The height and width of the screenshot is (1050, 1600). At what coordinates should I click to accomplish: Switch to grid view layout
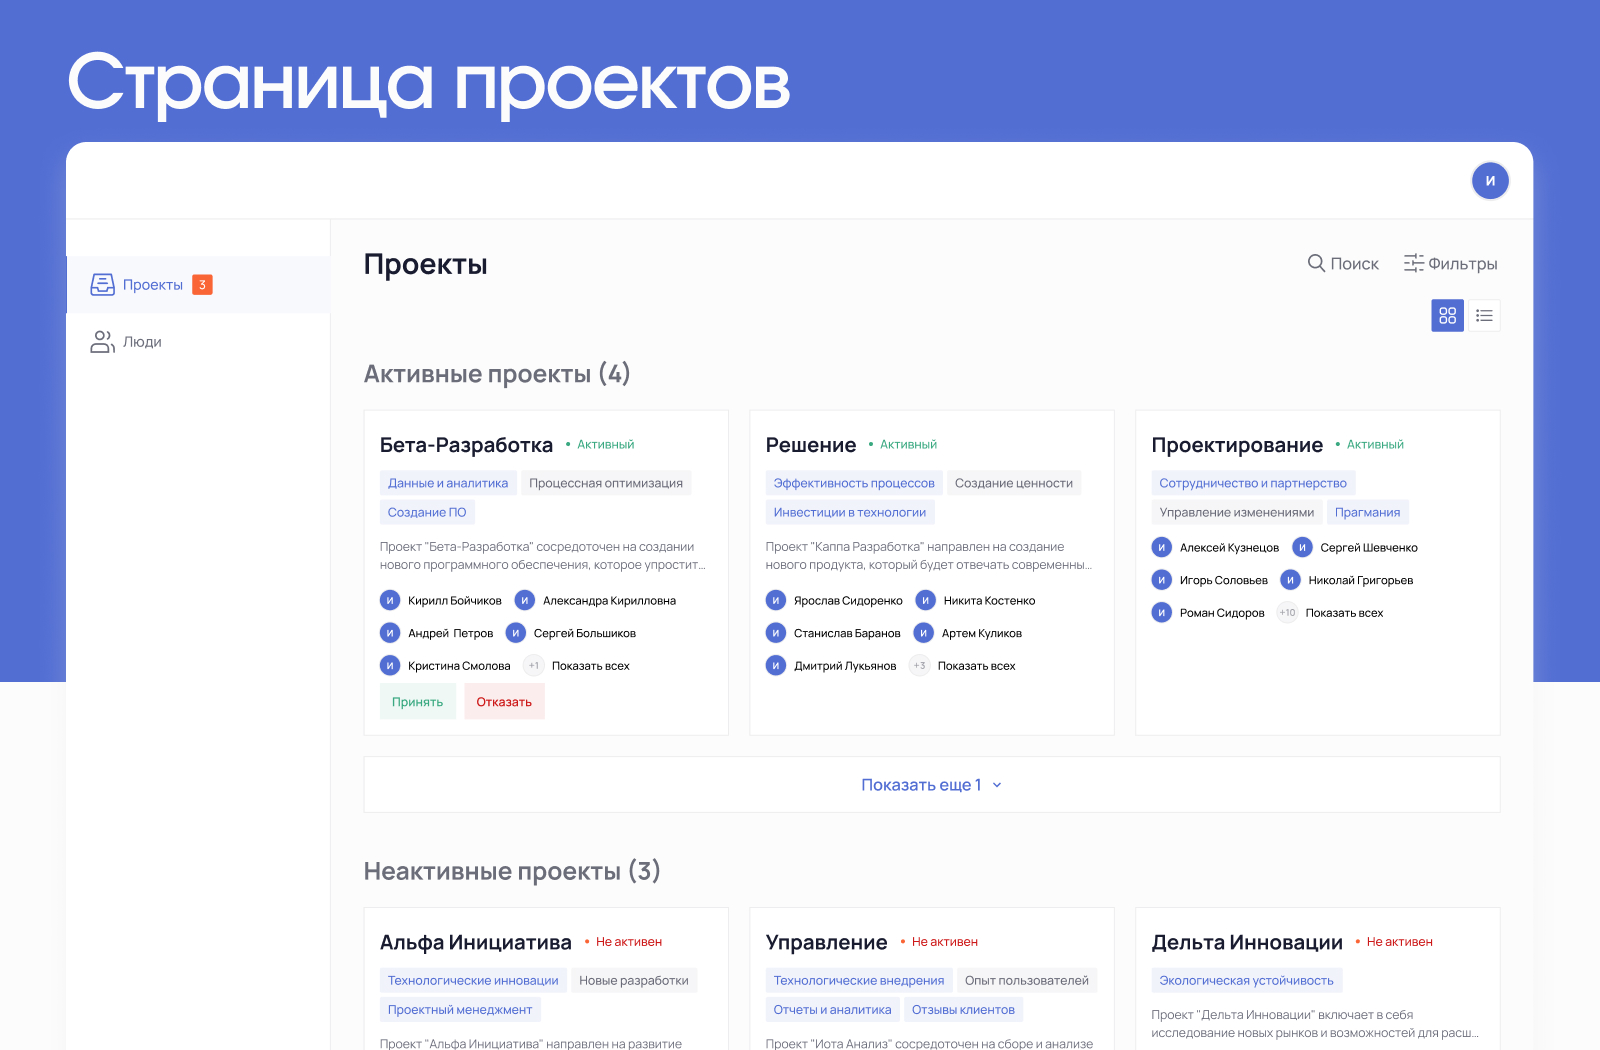[1447, 316]
